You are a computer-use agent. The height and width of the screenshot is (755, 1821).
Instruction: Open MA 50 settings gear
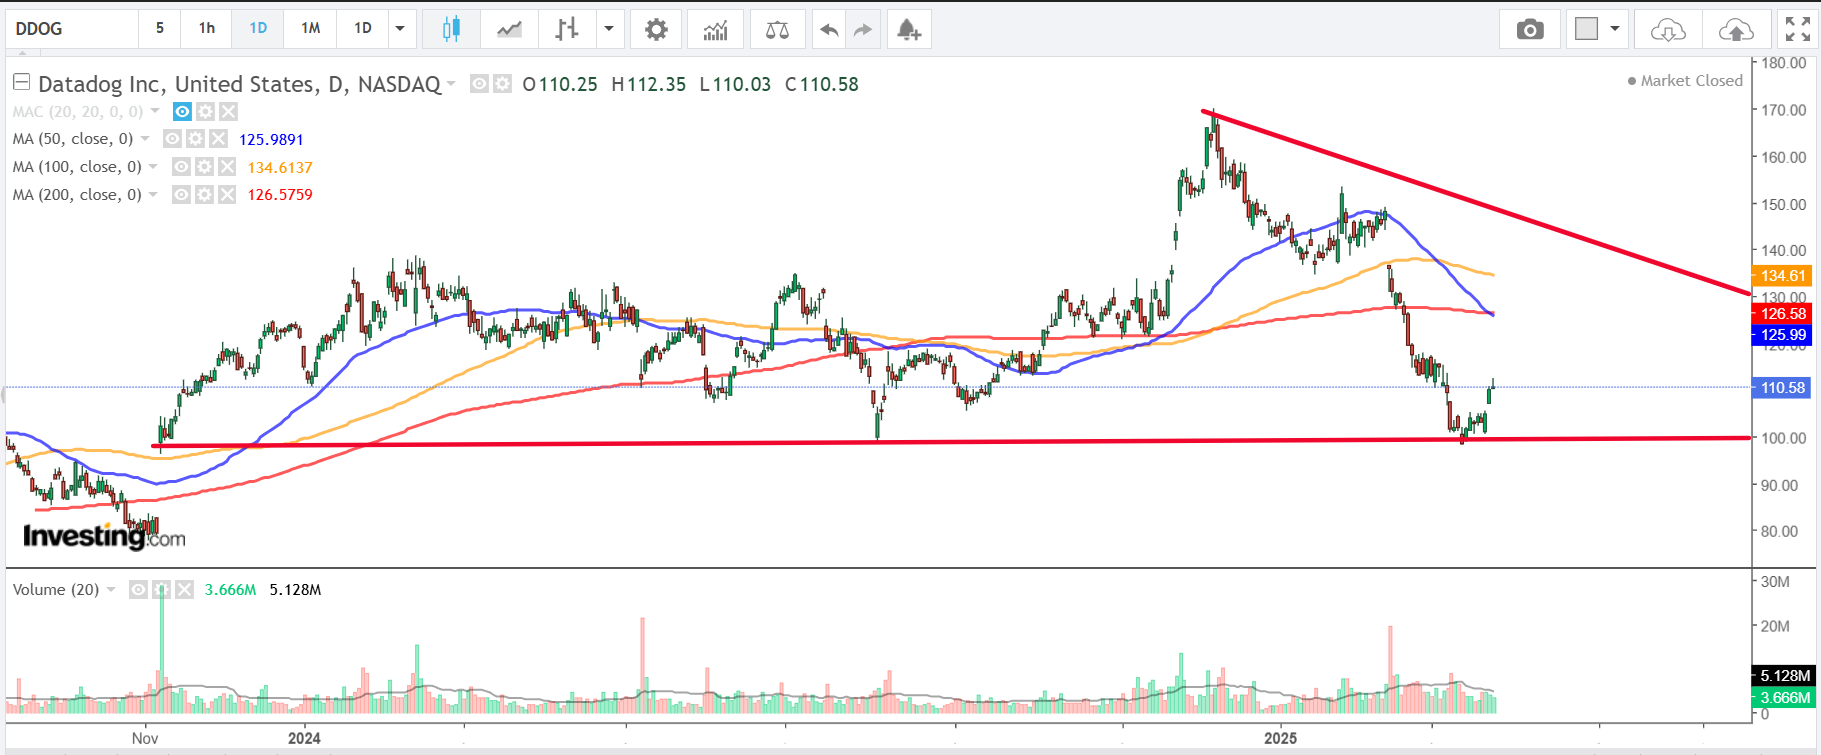pyautogui.click(x=195, y=139)
